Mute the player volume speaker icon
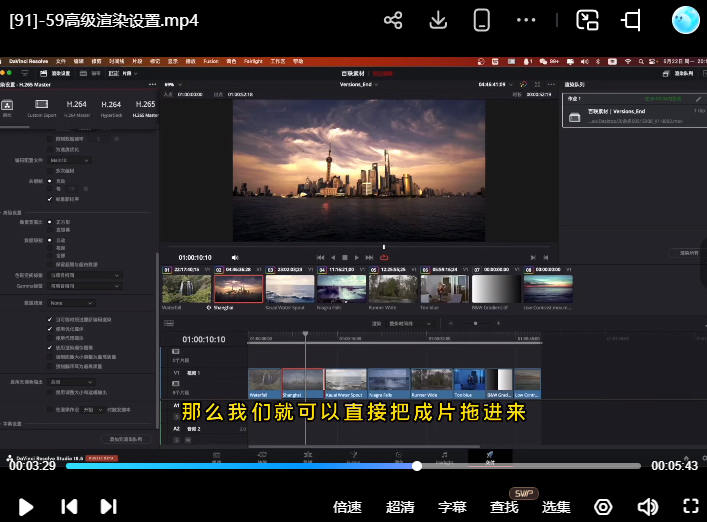The width and height of the screenshot is (707, 522). 648,507
